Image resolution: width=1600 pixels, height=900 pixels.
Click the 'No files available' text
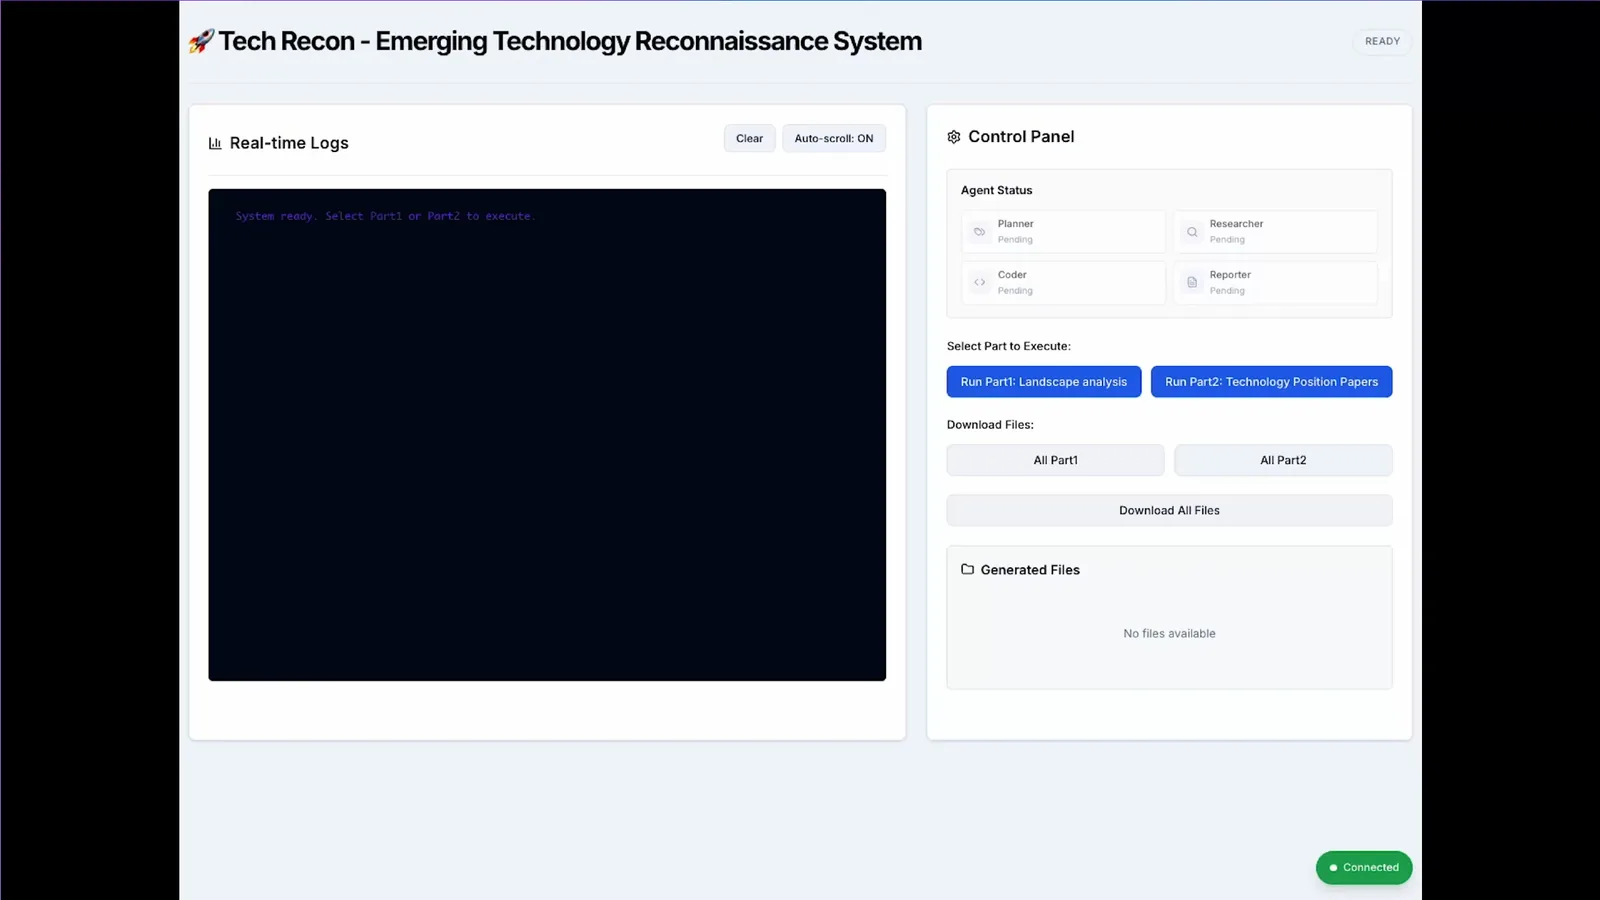(x=1169, y=634)
